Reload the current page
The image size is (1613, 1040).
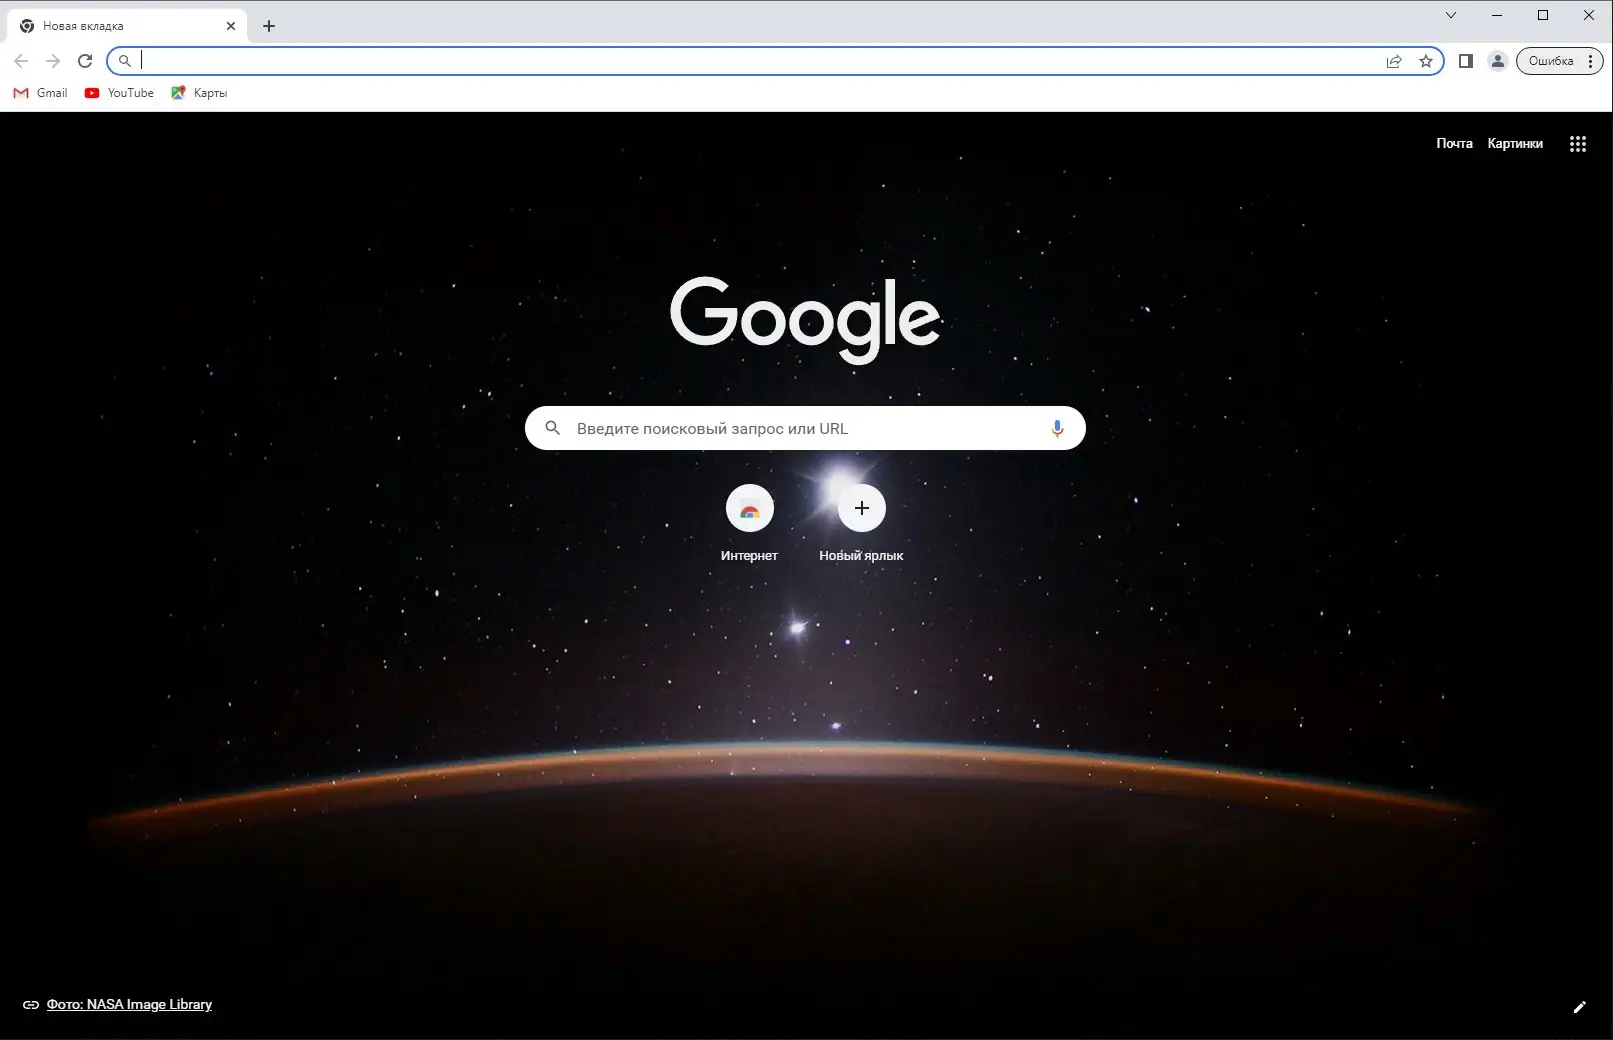pyautogui.click(x=85, y=61)
